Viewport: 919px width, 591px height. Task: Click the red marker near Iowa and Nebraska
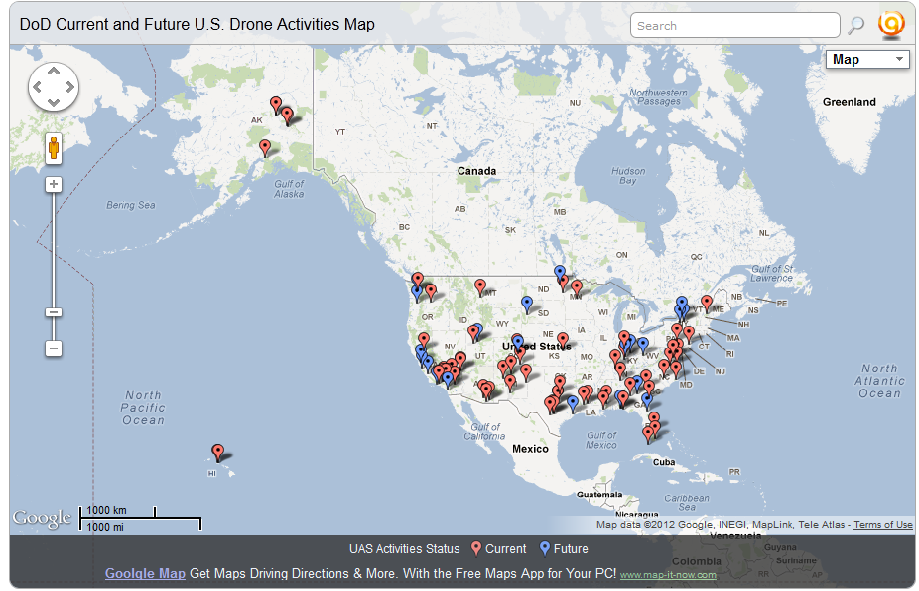[x=563, y=339]
